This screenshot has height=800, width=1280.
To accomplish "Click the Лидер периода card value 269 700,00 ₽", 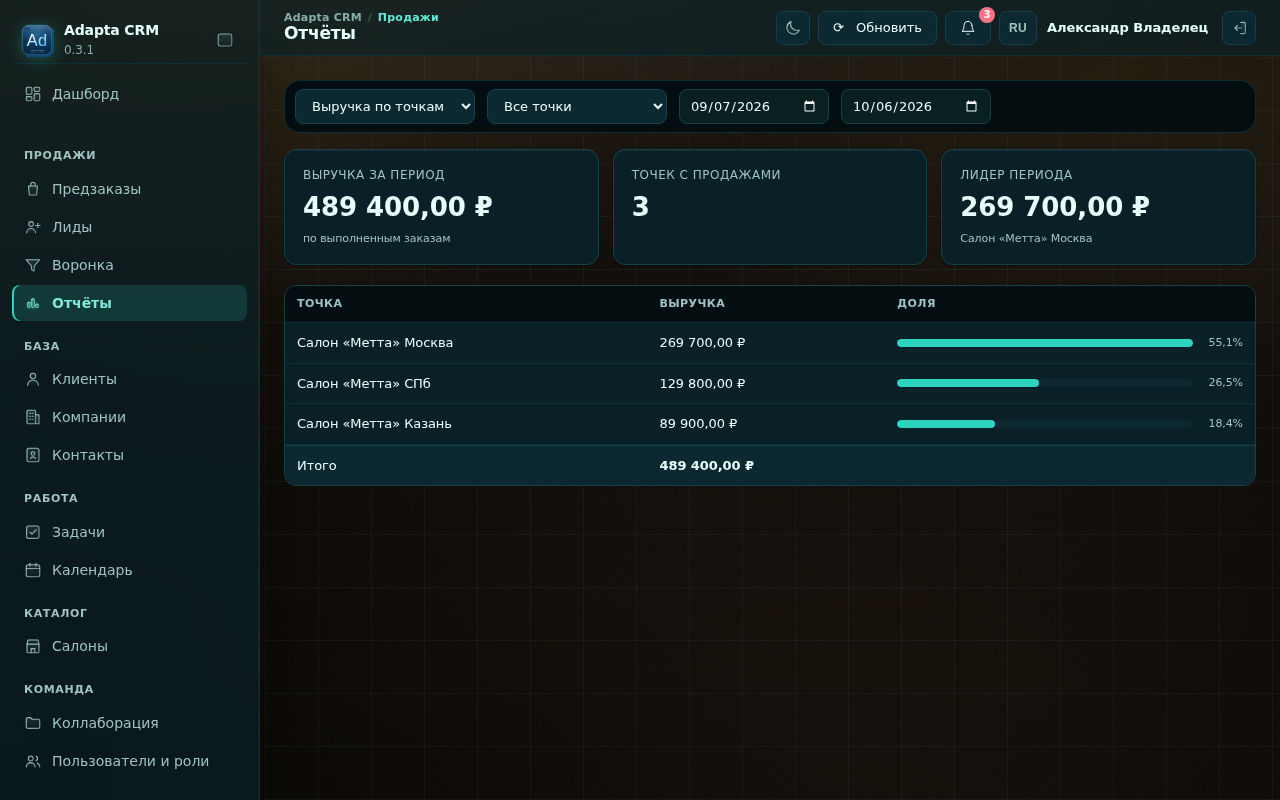I will tap(1055, 207).
